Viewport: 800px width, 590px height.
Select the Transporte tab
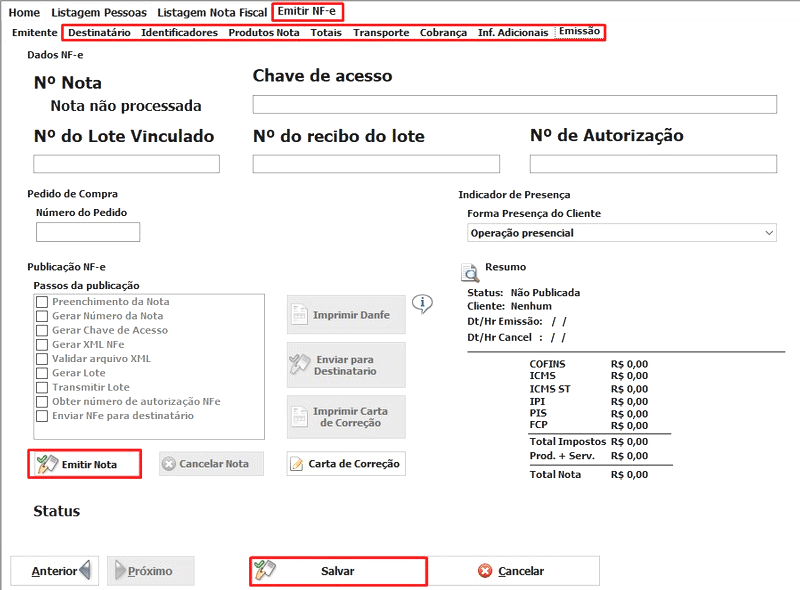[381, 32]
